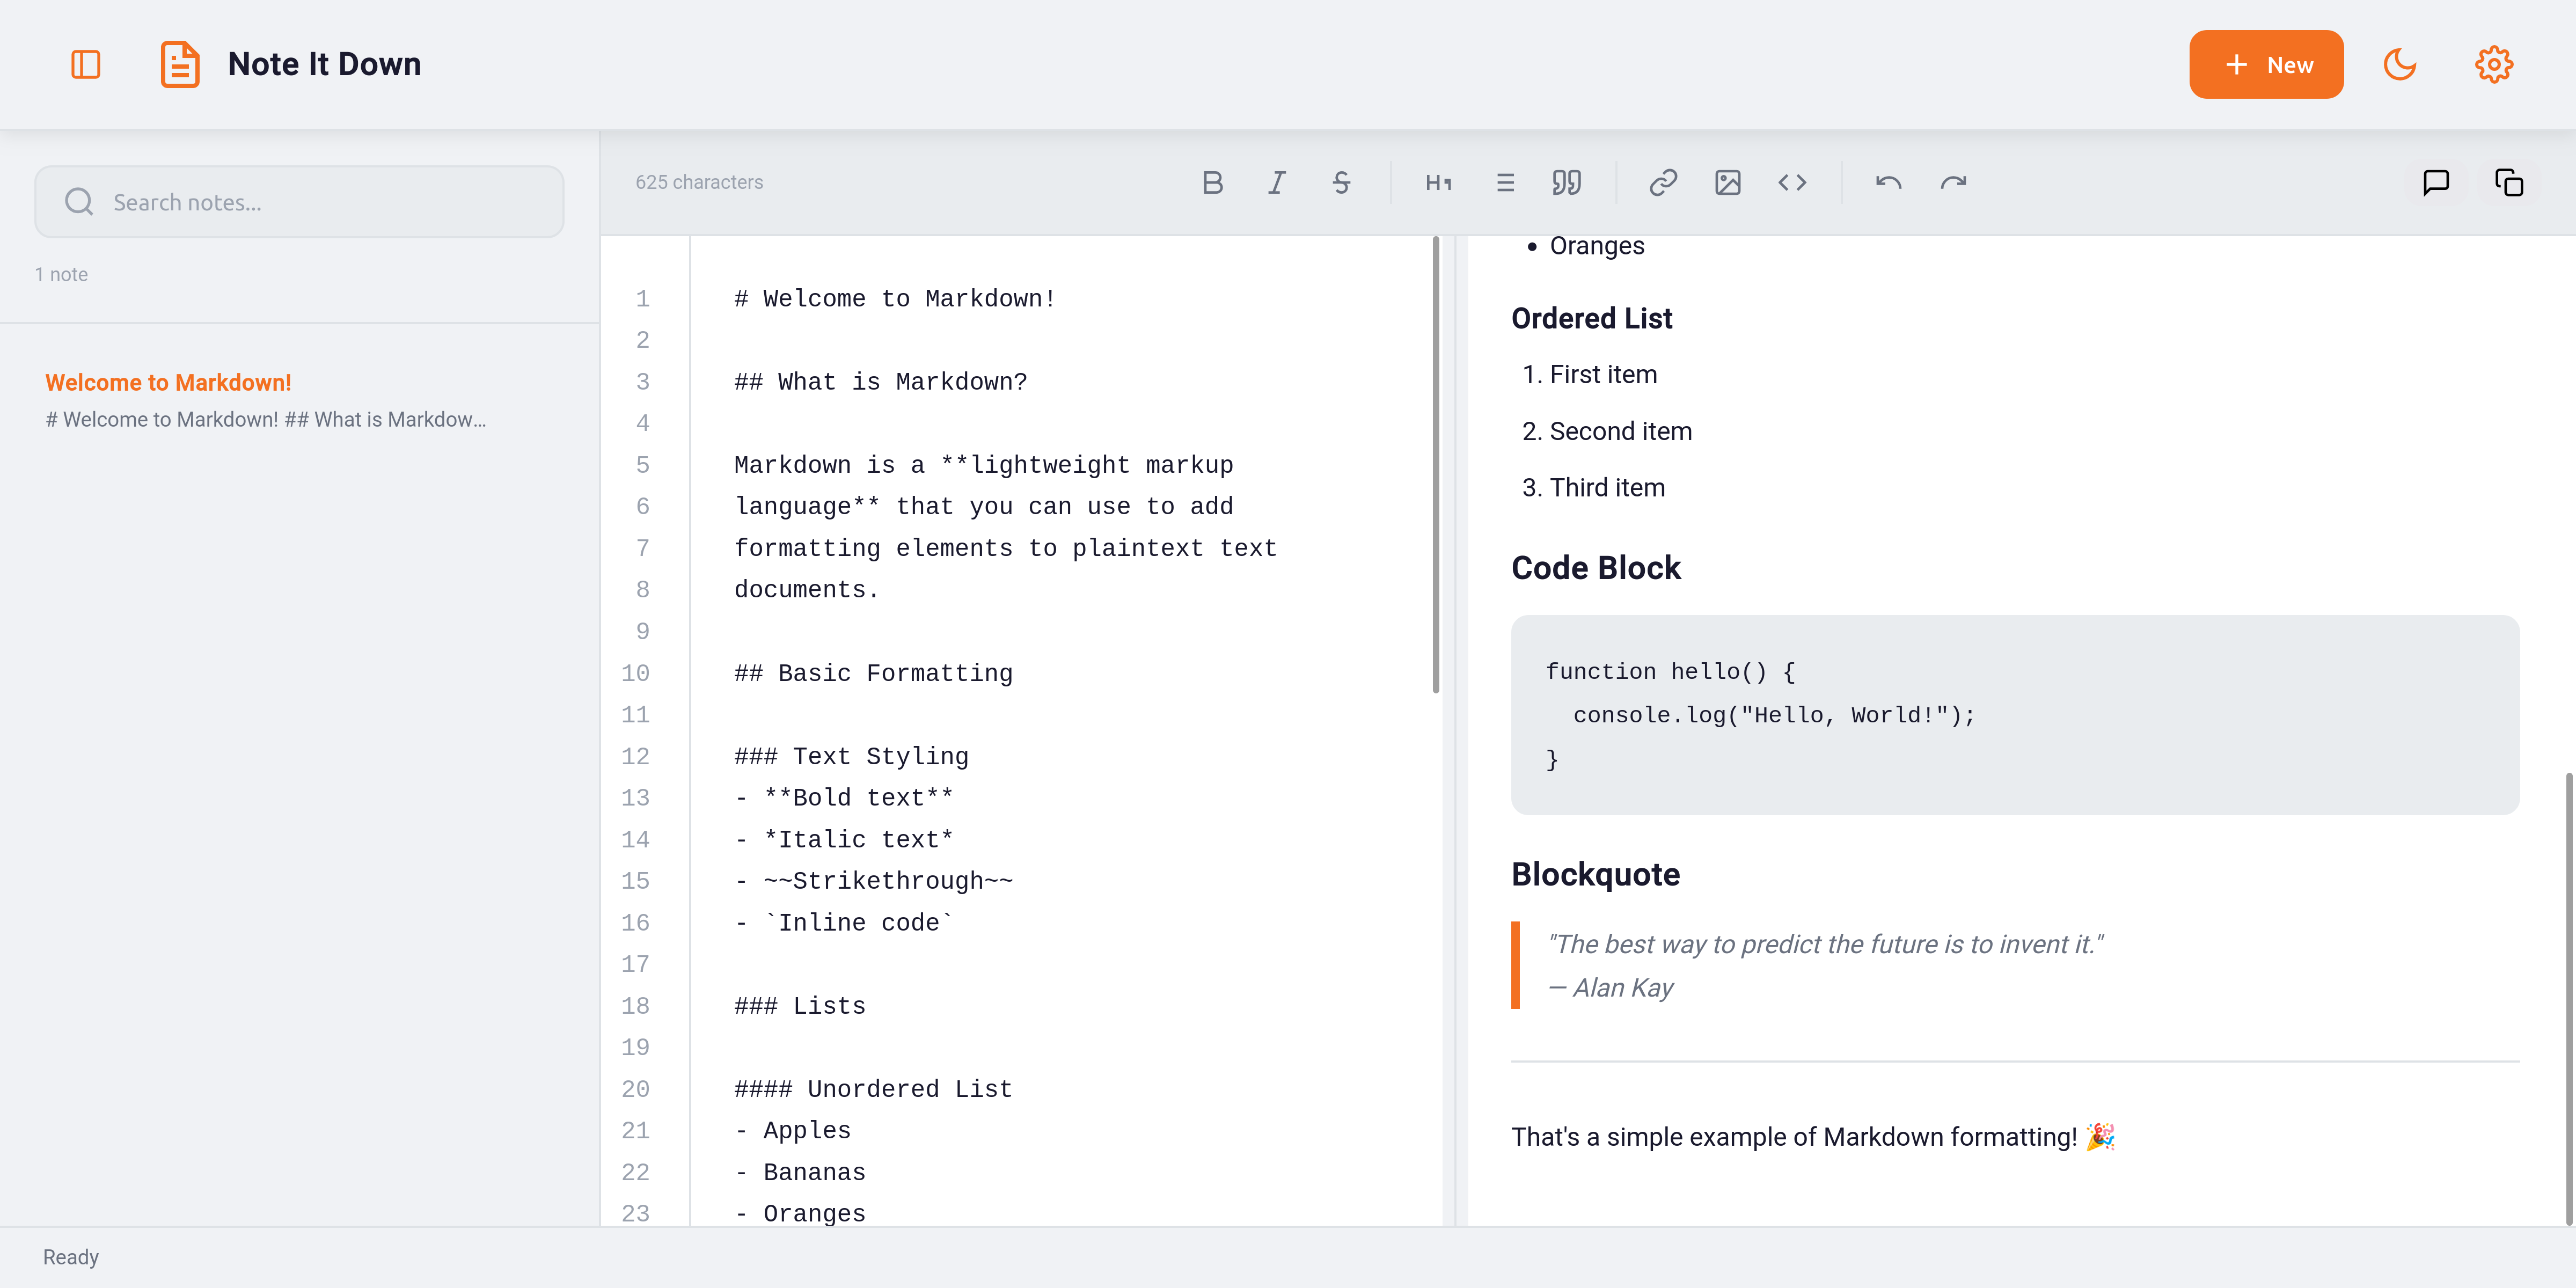Click the Search notes field
2576x1288 pixels.
pyautogui.click(x=299, y=202)
